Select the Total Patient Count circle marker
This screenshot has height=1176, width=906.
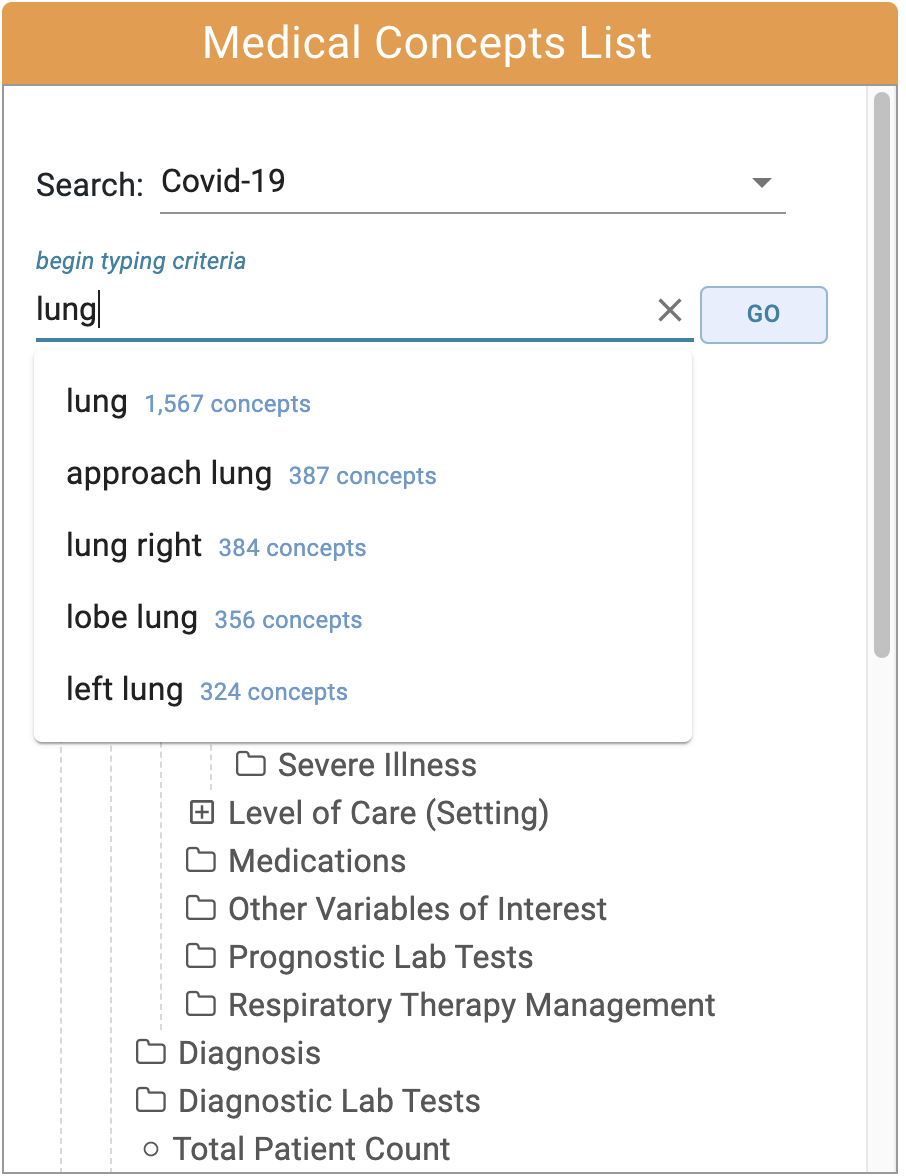coord(151,1149)
